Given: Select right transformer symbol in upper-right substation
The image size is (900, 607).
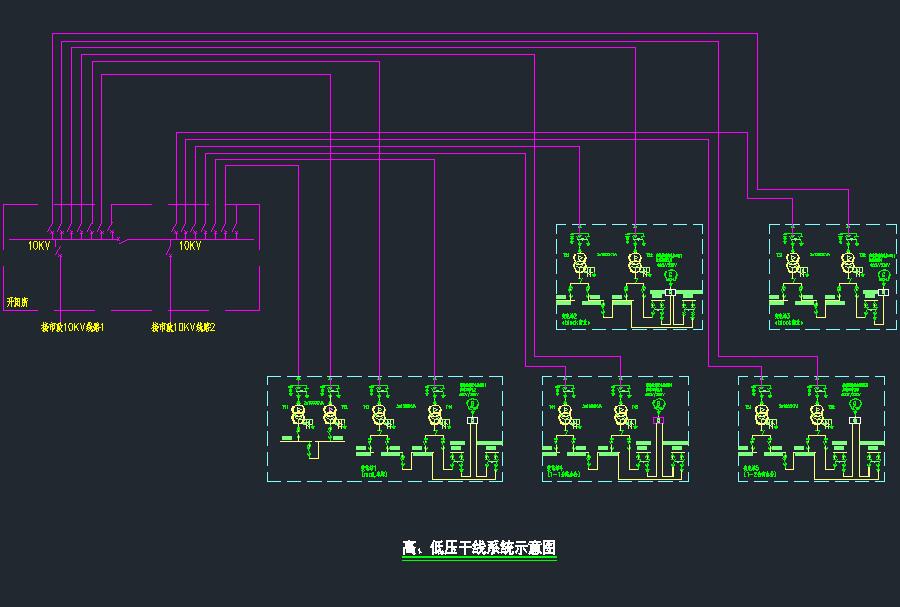Looking at the screenshot, I should click(x=847, y=264).
